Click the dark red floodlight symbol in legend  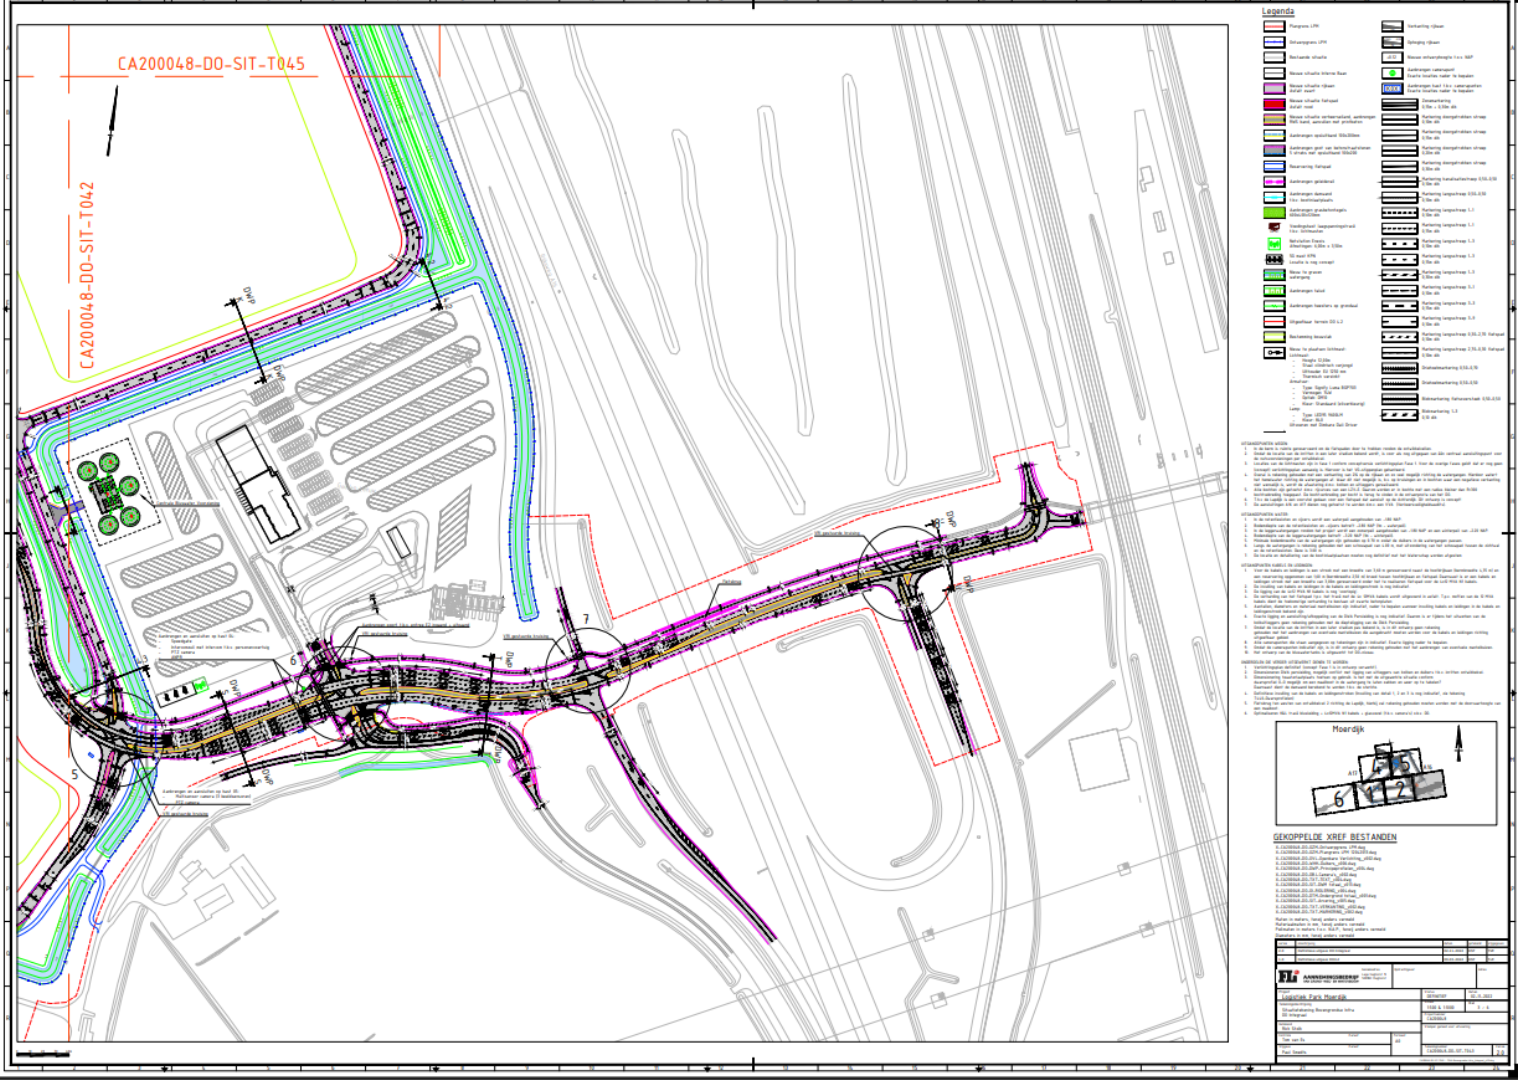[1274, 227]
